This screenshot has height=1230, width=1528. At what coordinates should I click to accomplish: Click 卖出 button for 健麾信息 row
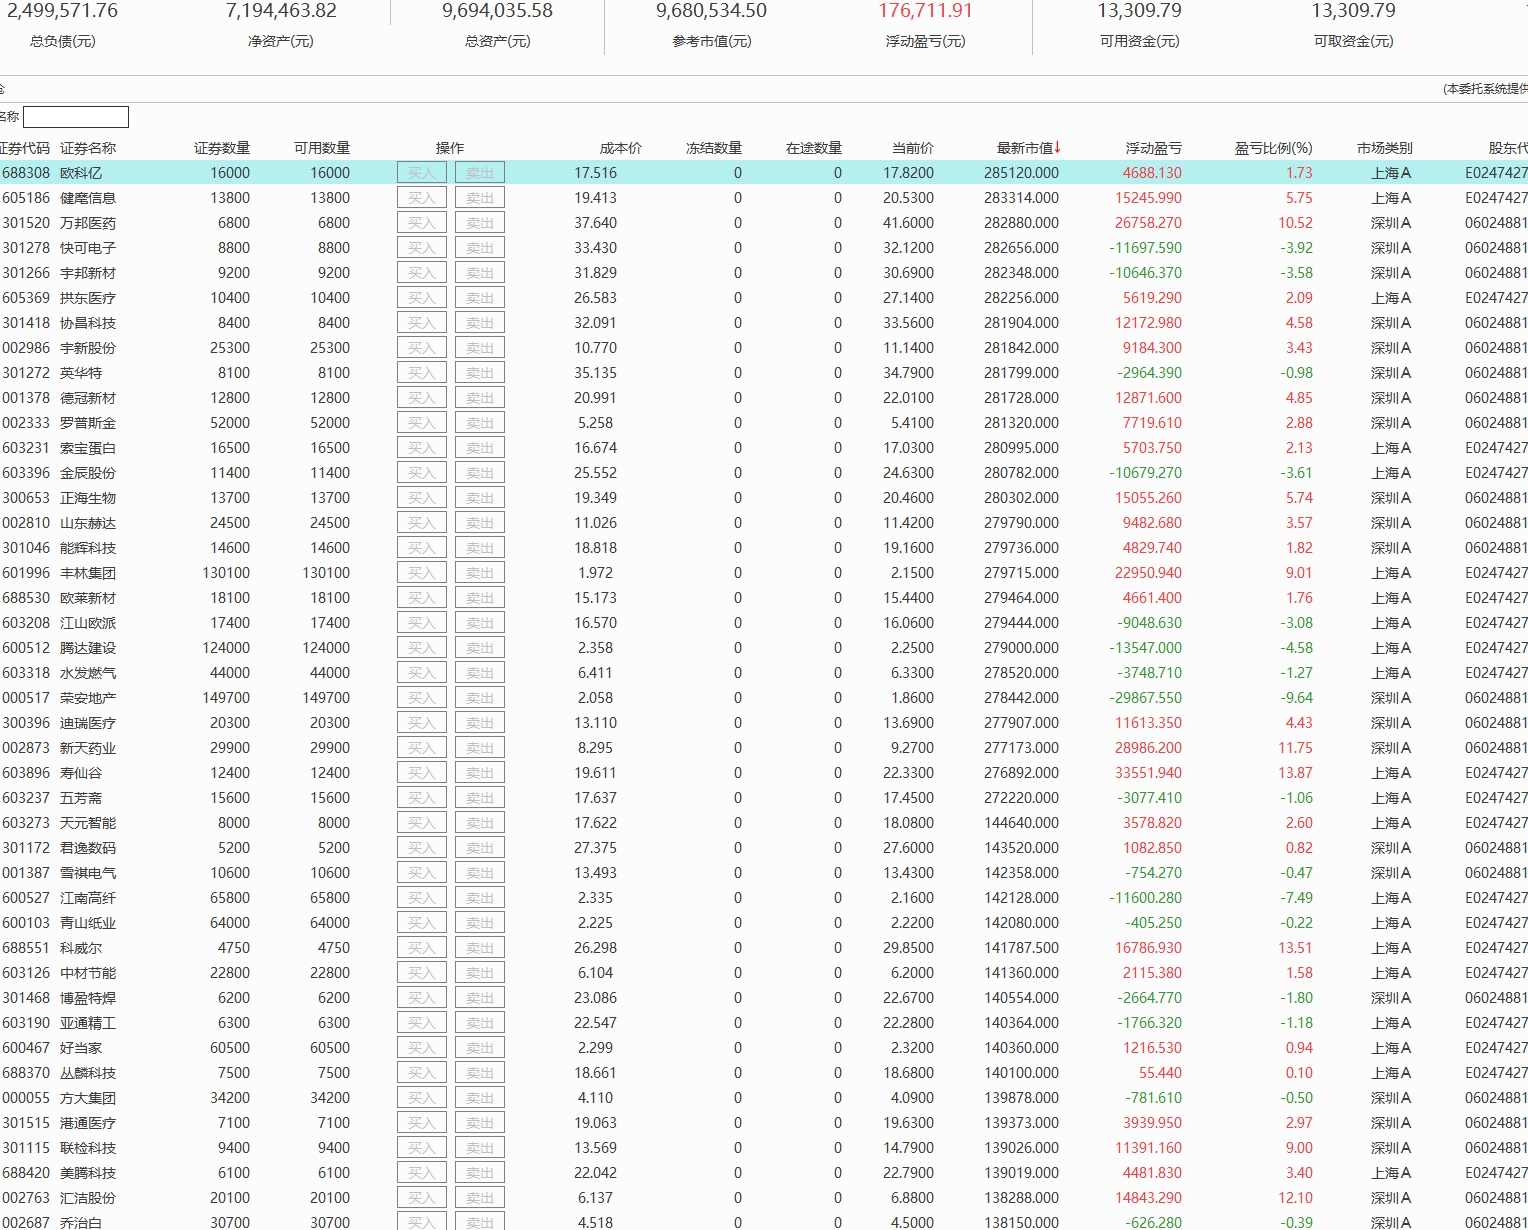click(x=479, y=198)
